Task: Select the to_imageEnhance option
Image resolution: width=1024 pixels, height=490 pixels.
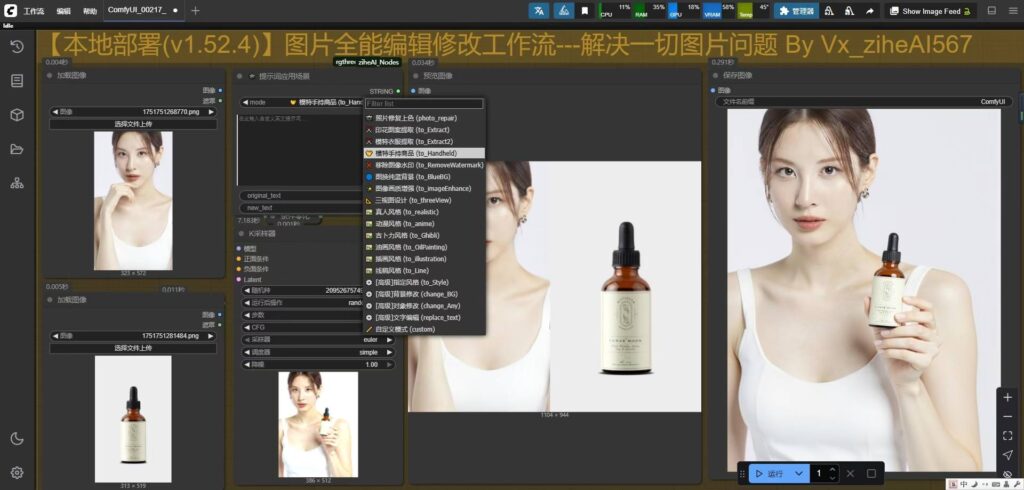Action: (x=424, y=189)
